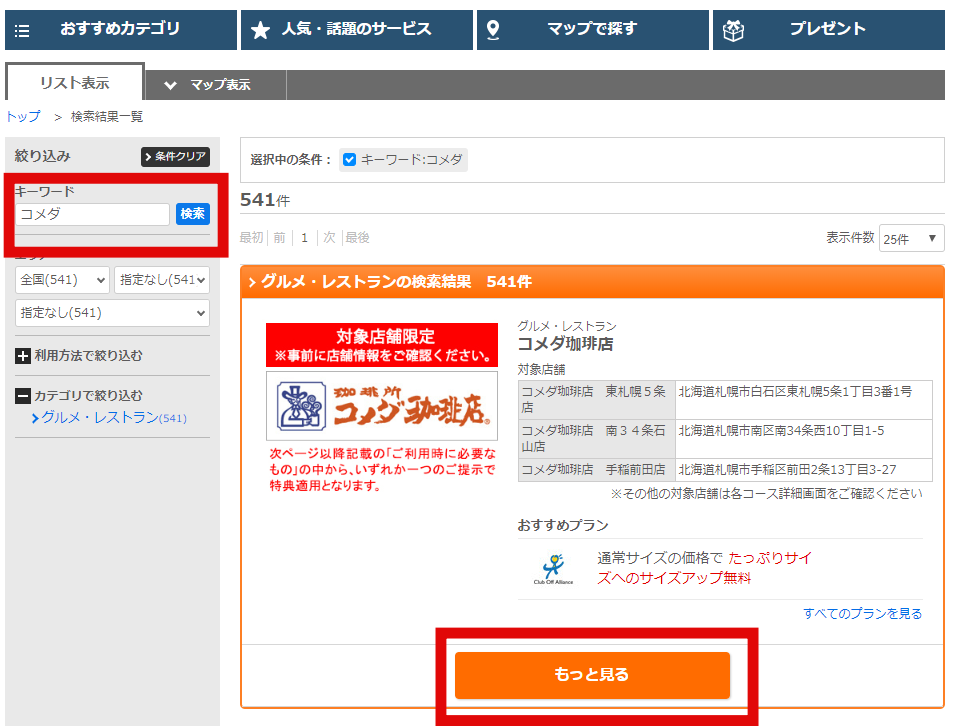The height and width of the screenshot is (726, 966).
Task: Open the lower wide 指定なし(541) dropdown
Action: (112, 313)
